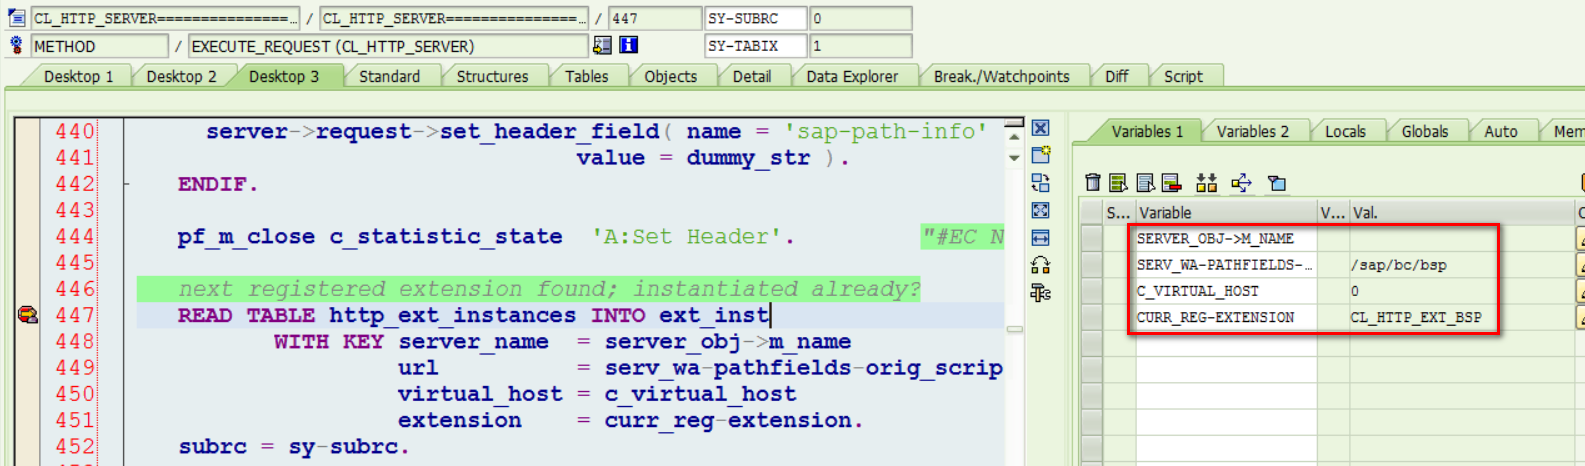Click the source code display icon at top-left
The height and width of the screenshot is (466, 1585).
[x=16, y=18]
